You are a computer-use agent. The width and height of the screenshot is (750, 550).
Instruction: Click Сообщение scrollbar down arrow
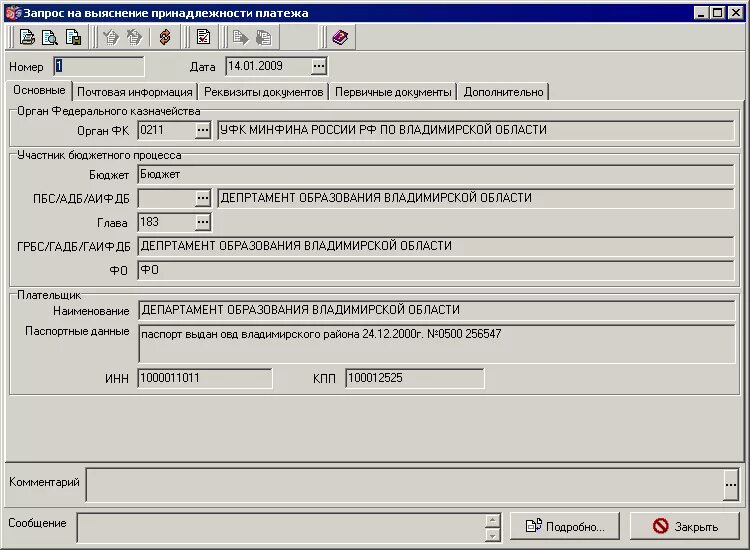[493, 535]
